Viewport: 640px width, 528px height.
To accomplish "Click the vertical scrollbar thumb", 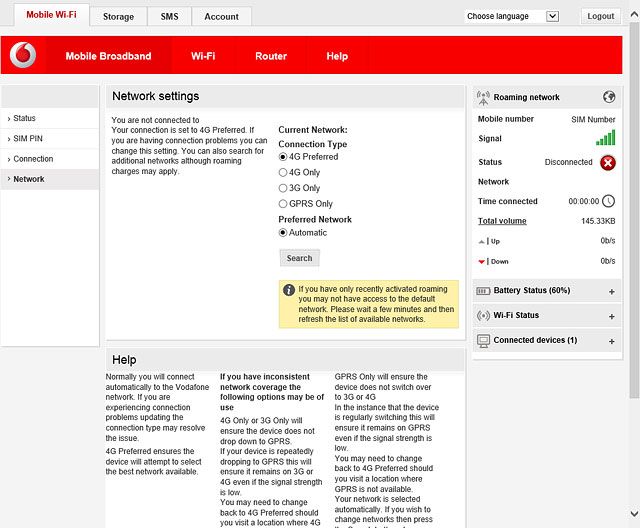I will (634, 210).
